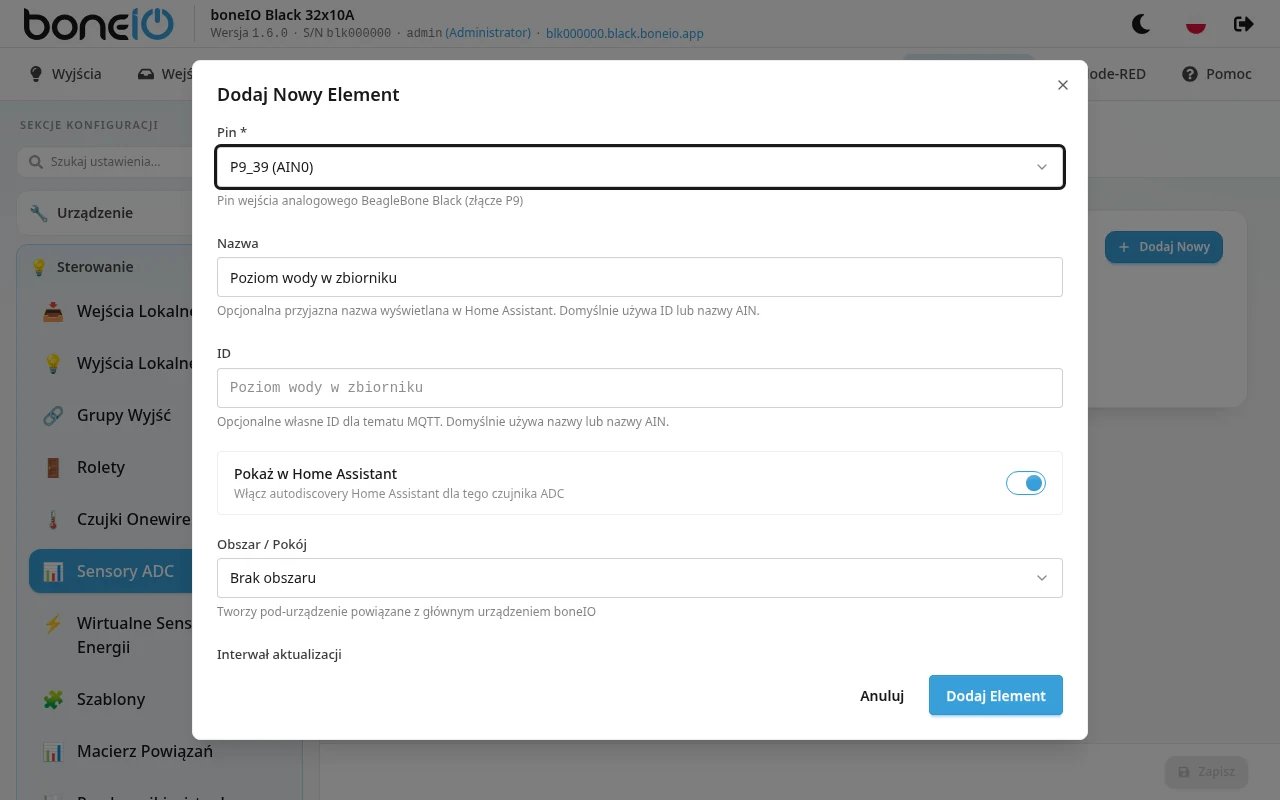Viewport: 1280px width, 800px height.
Task: Click the Dodaj Nowy button
Action: coord(1164,247)
